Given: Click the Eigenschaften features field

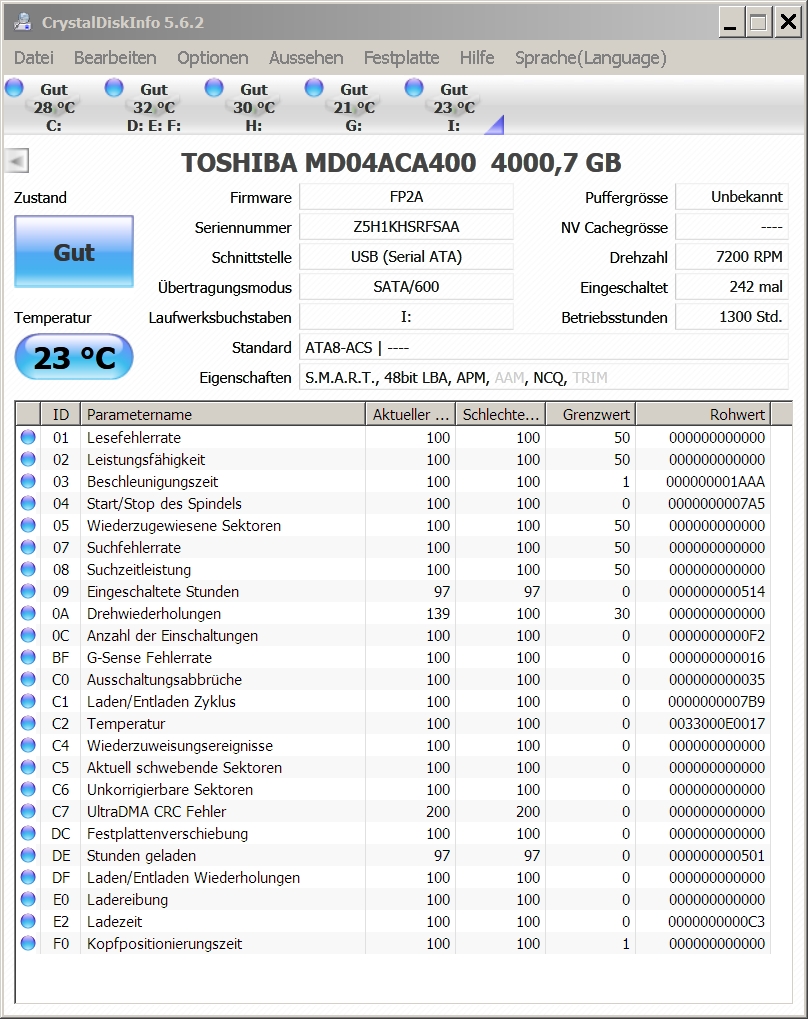Looking at the screenshot, I should [543, 378].
